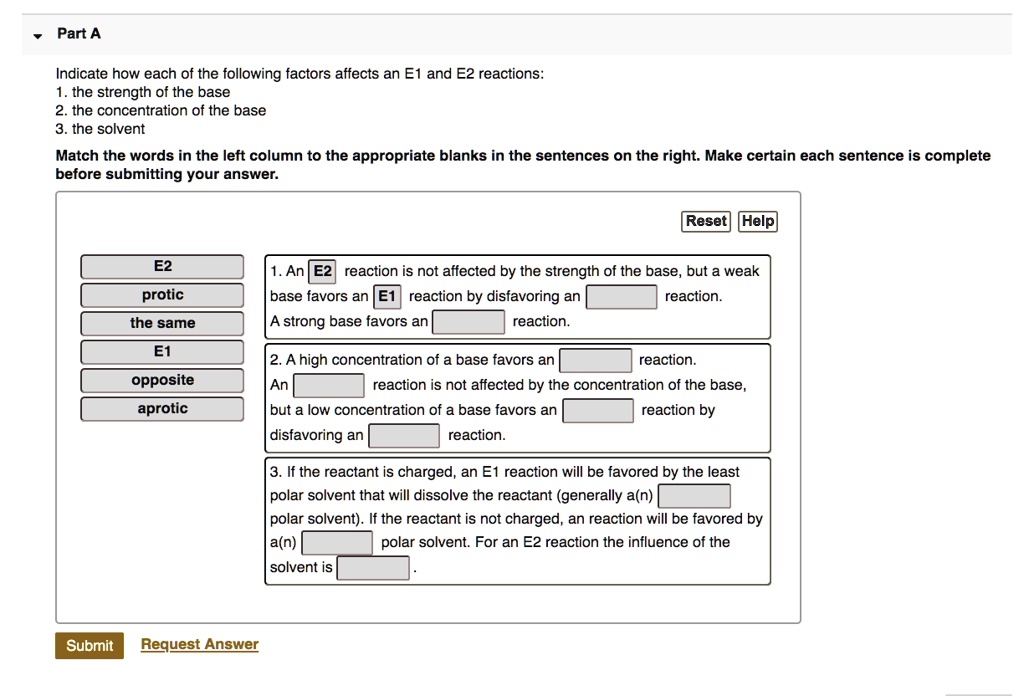The width and height of the screenshot is (1024, 696).
Task: Select the E1 word tile
Action: [162, 351]
